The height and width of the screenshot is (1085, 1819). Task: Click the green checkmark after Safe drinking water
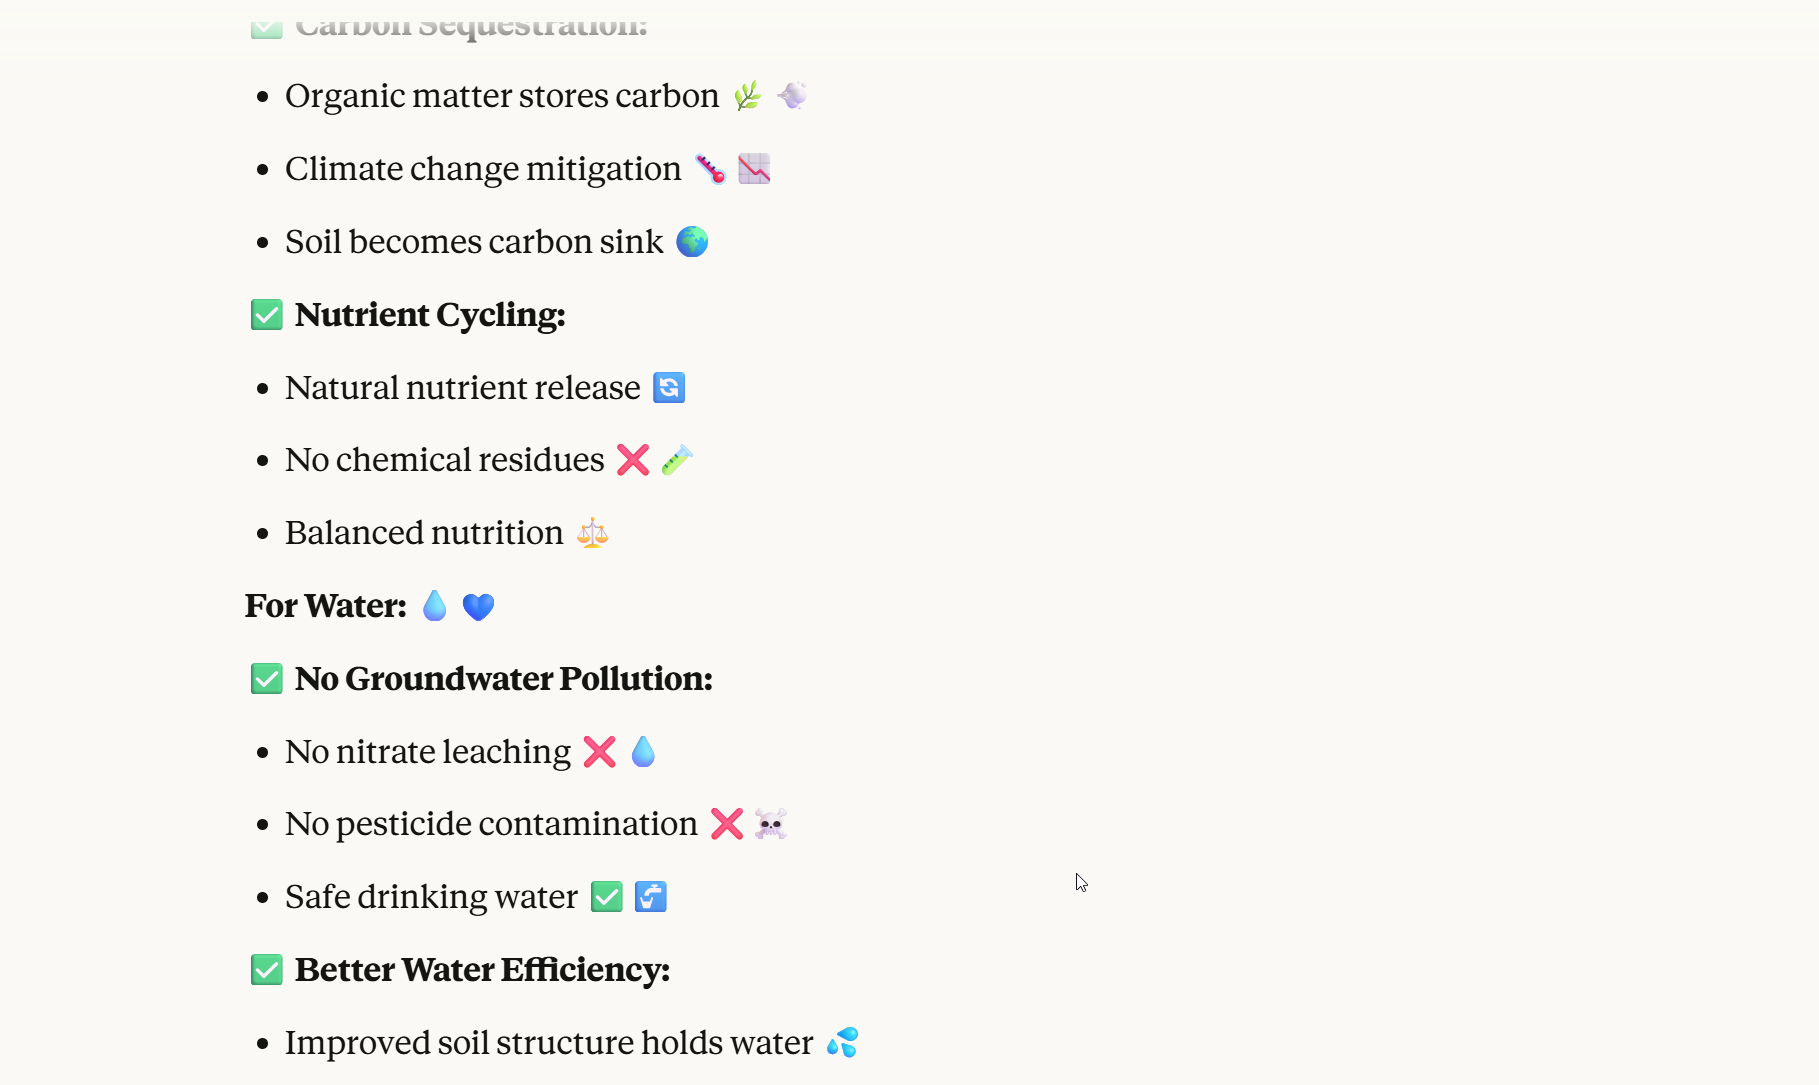coord(607,897)
